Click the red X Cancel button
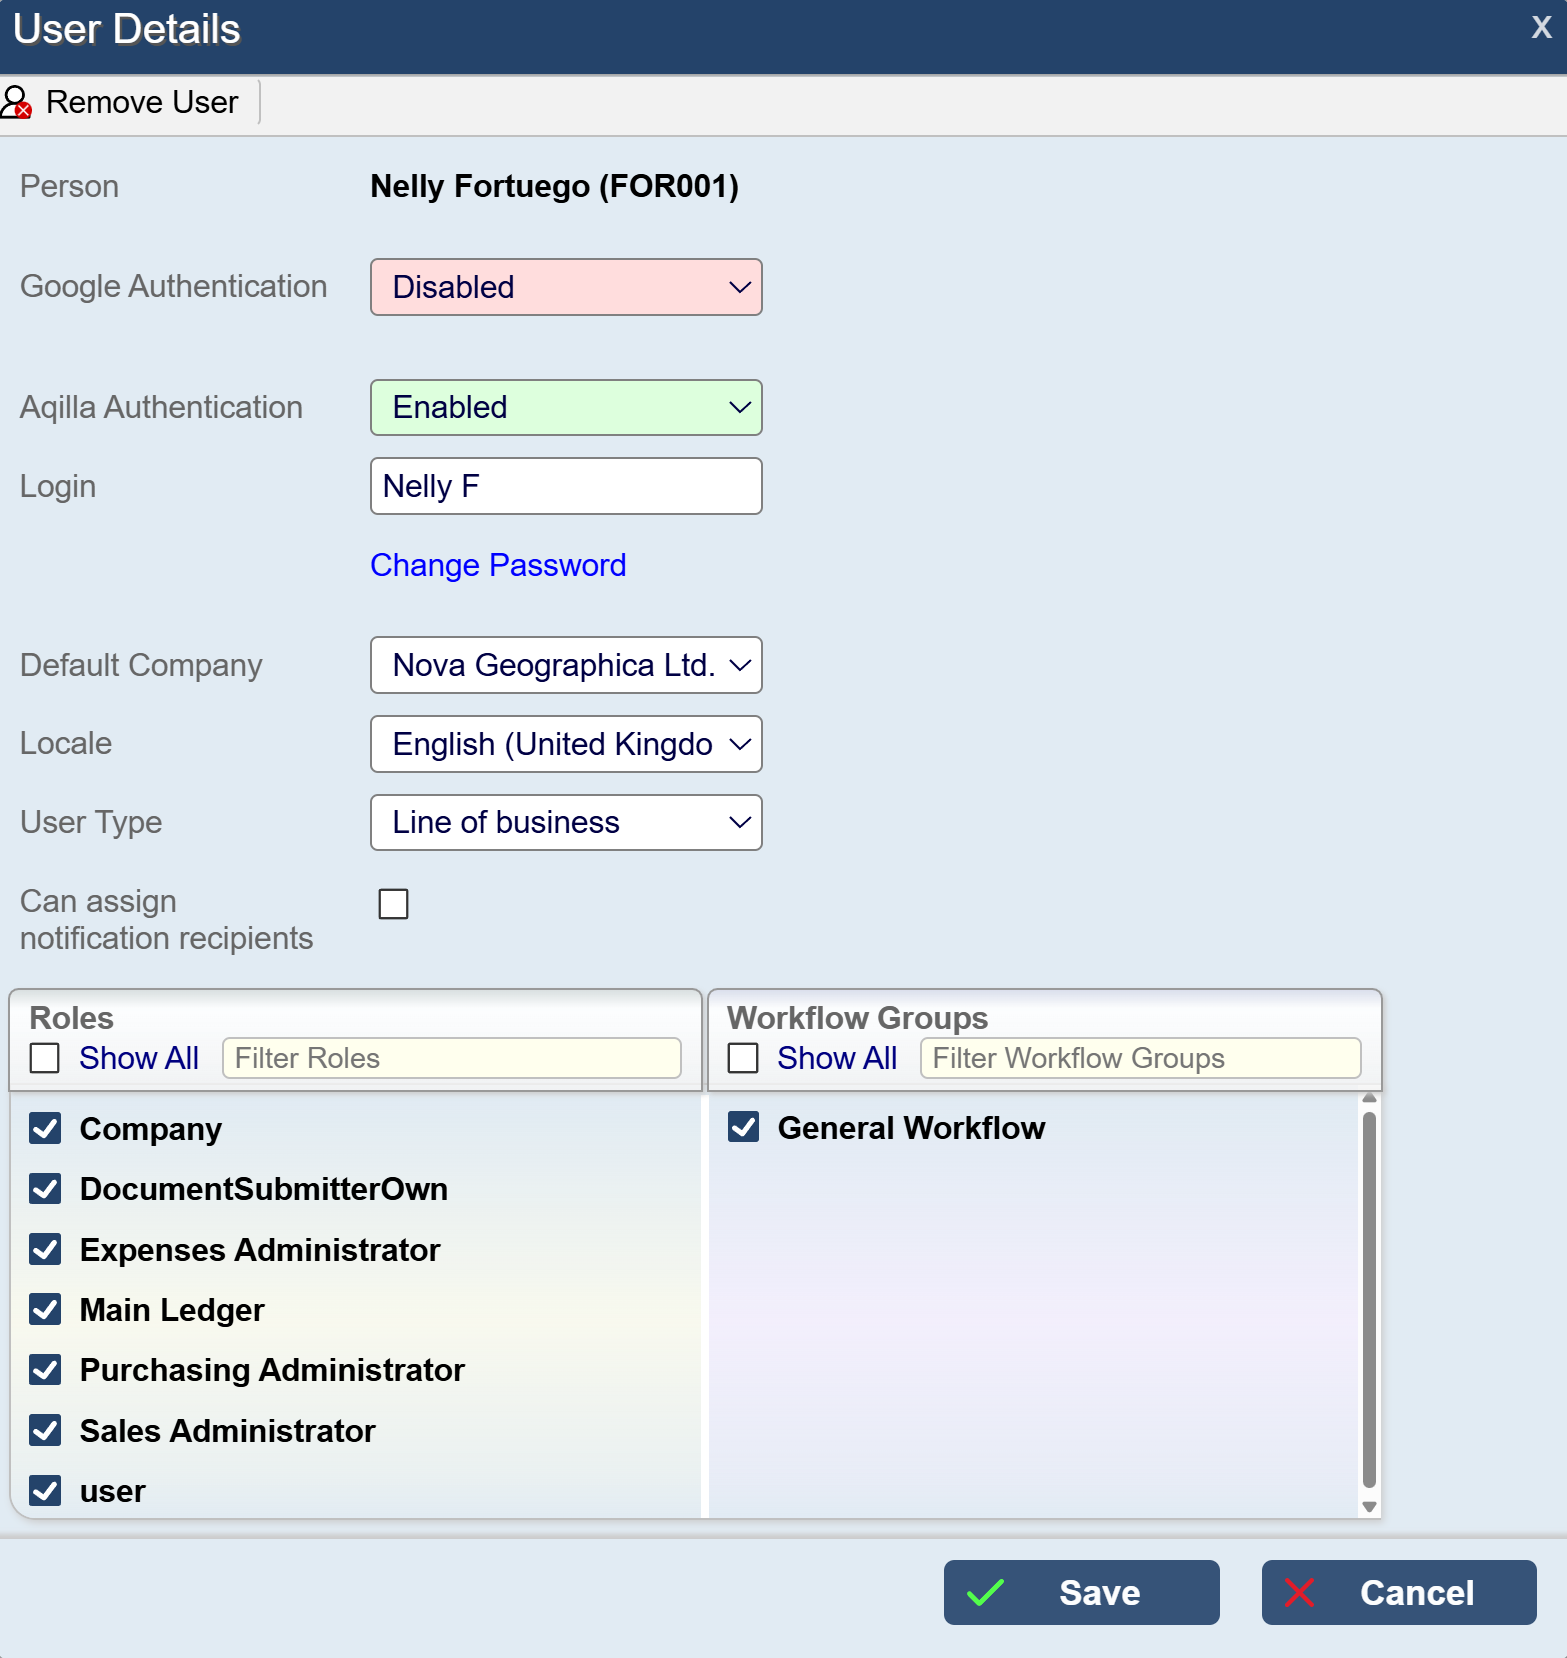1567x1658 pixels. [x=1398, y=1592]
